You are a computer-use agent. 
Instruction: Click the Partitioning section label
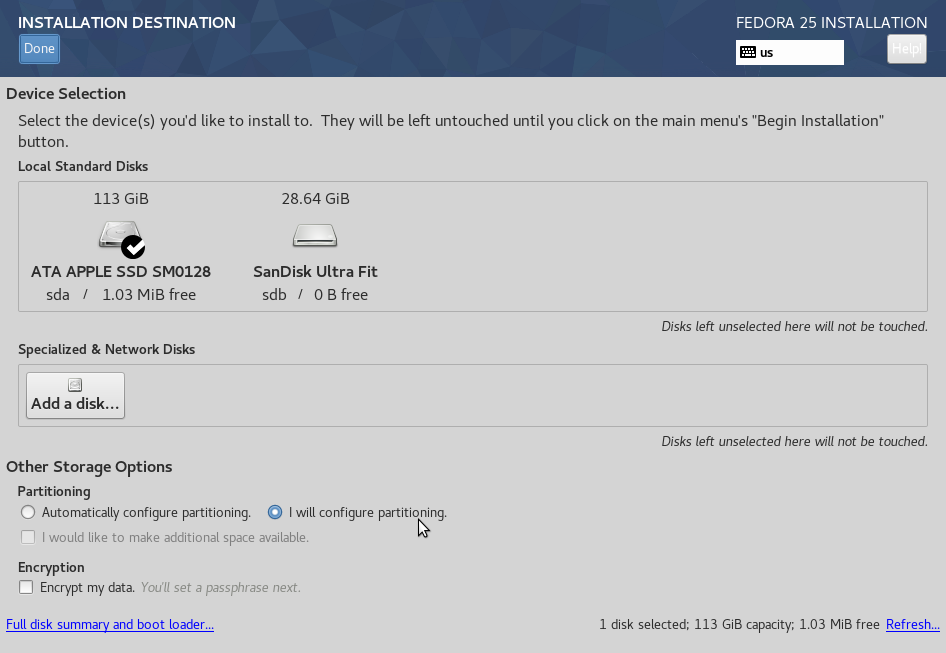tap(54, 492)
